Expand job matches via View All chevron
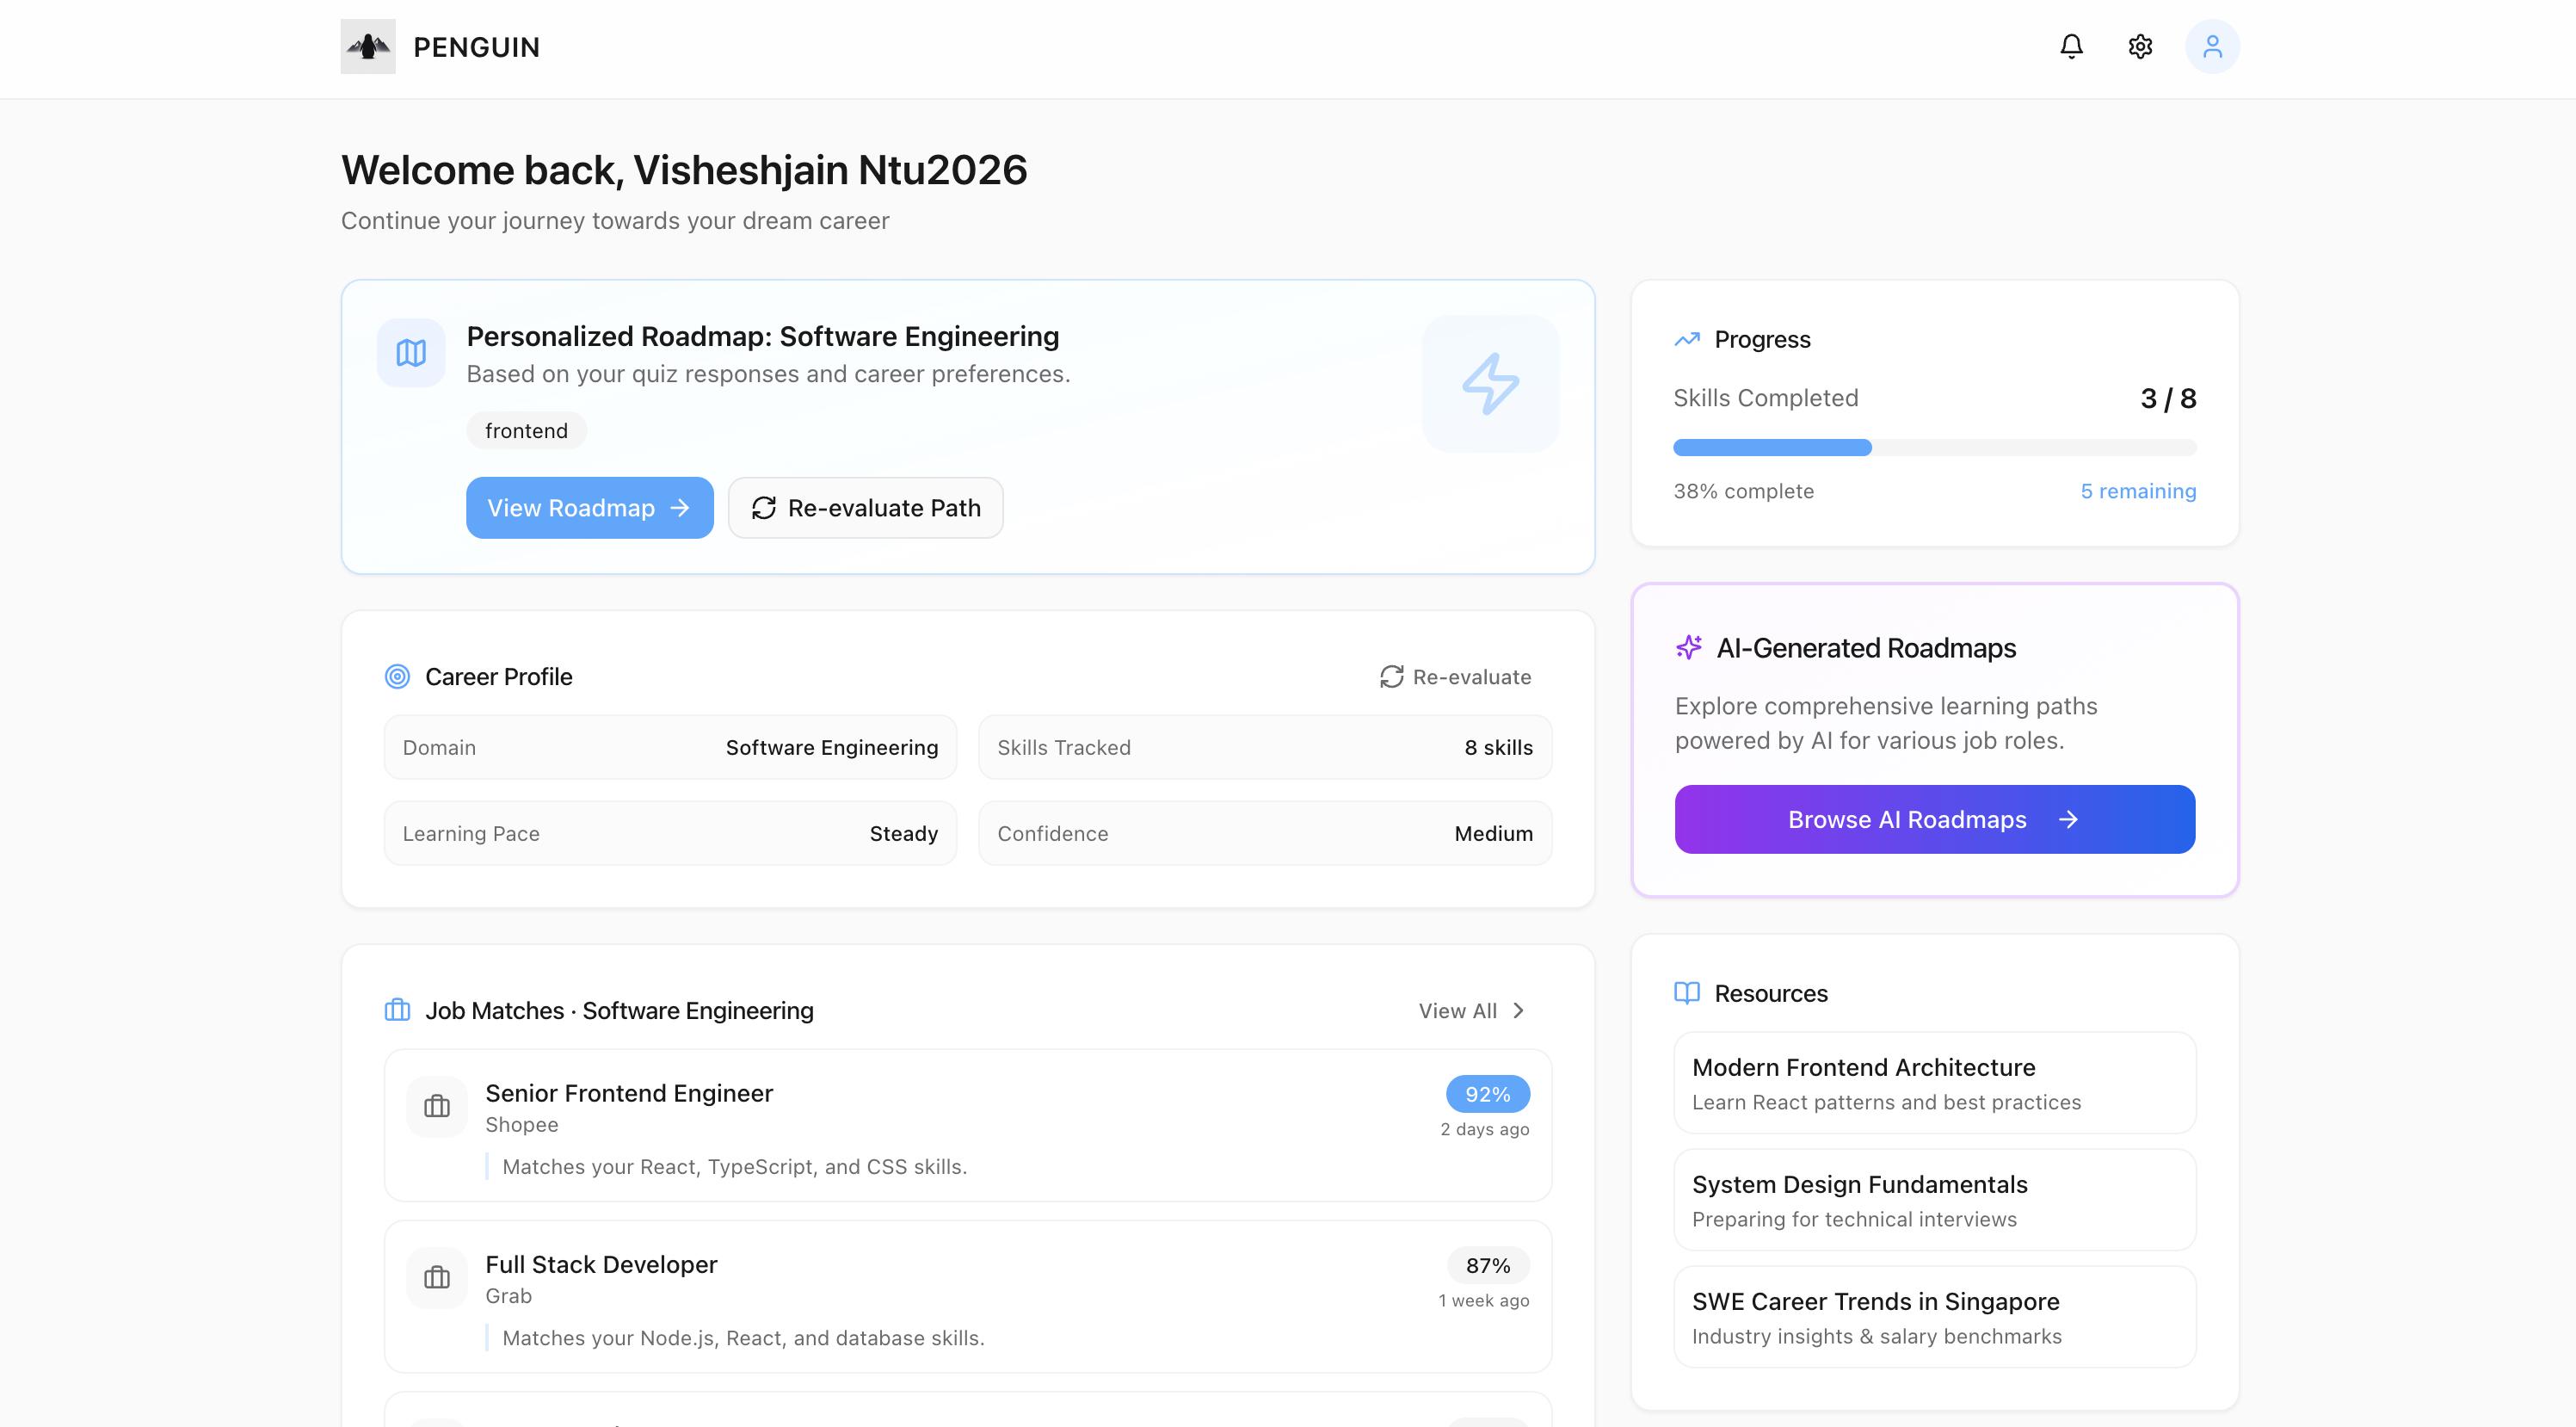The image size is (2576, 1427). pyautogui.click(x=1518, y=1011)
